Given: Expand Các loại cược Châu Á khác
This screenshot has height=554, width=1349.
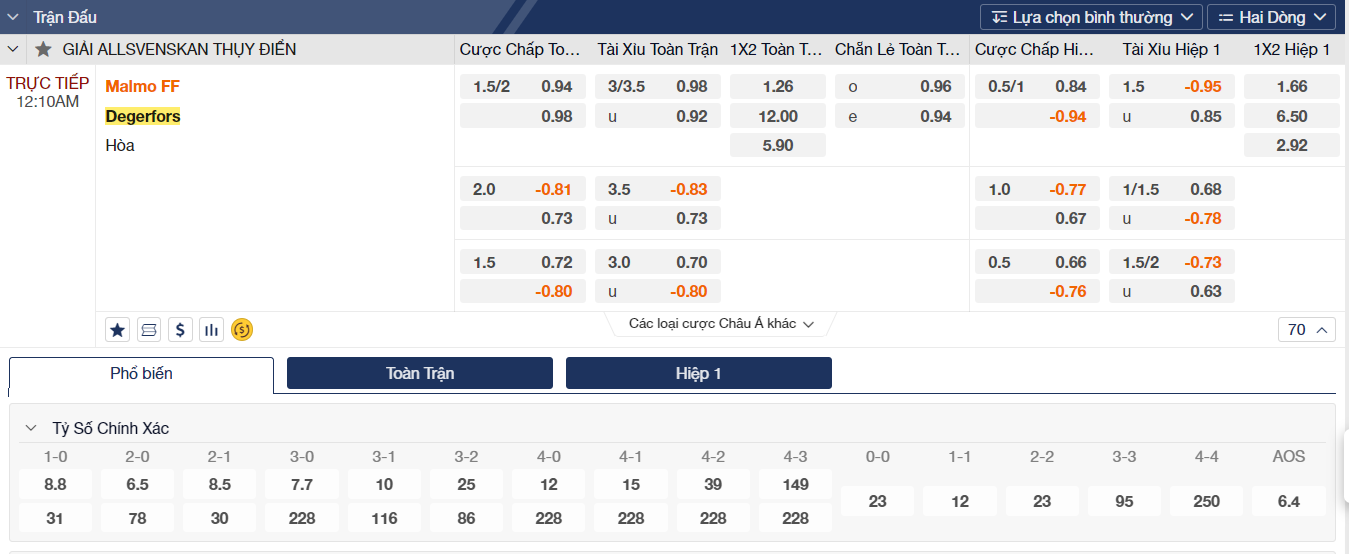Looking at the screenshot, I should (x=721, y=324).
